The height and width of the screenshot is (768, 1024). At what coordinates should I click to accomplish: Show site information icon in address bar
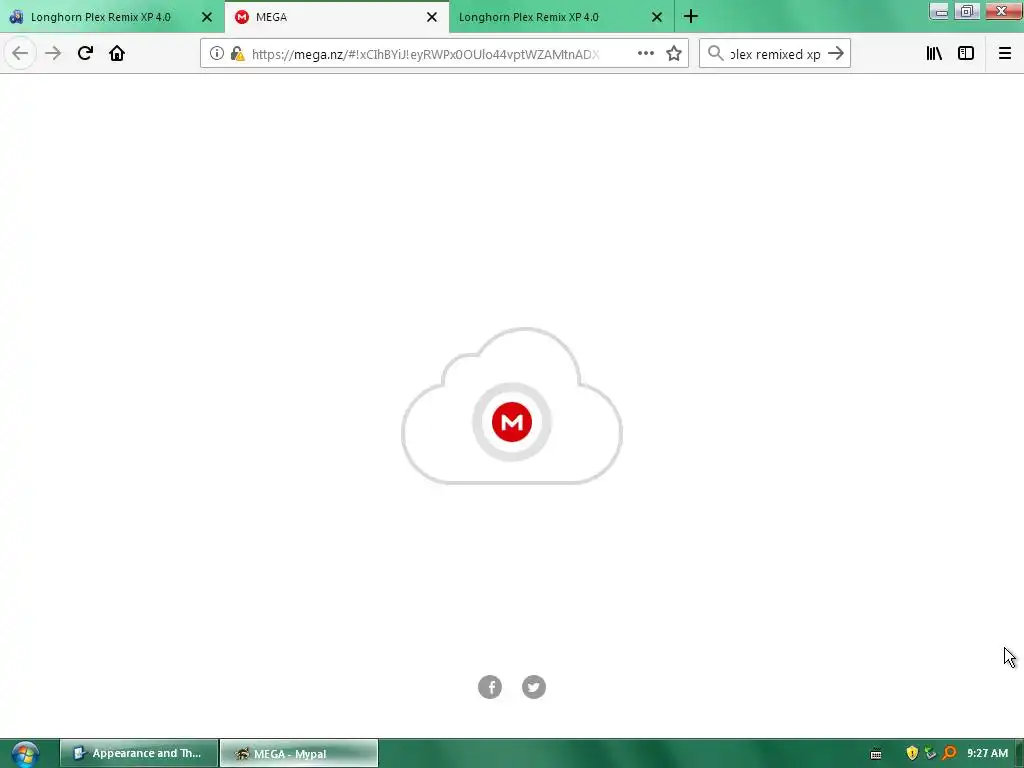[x=217, y=54]
